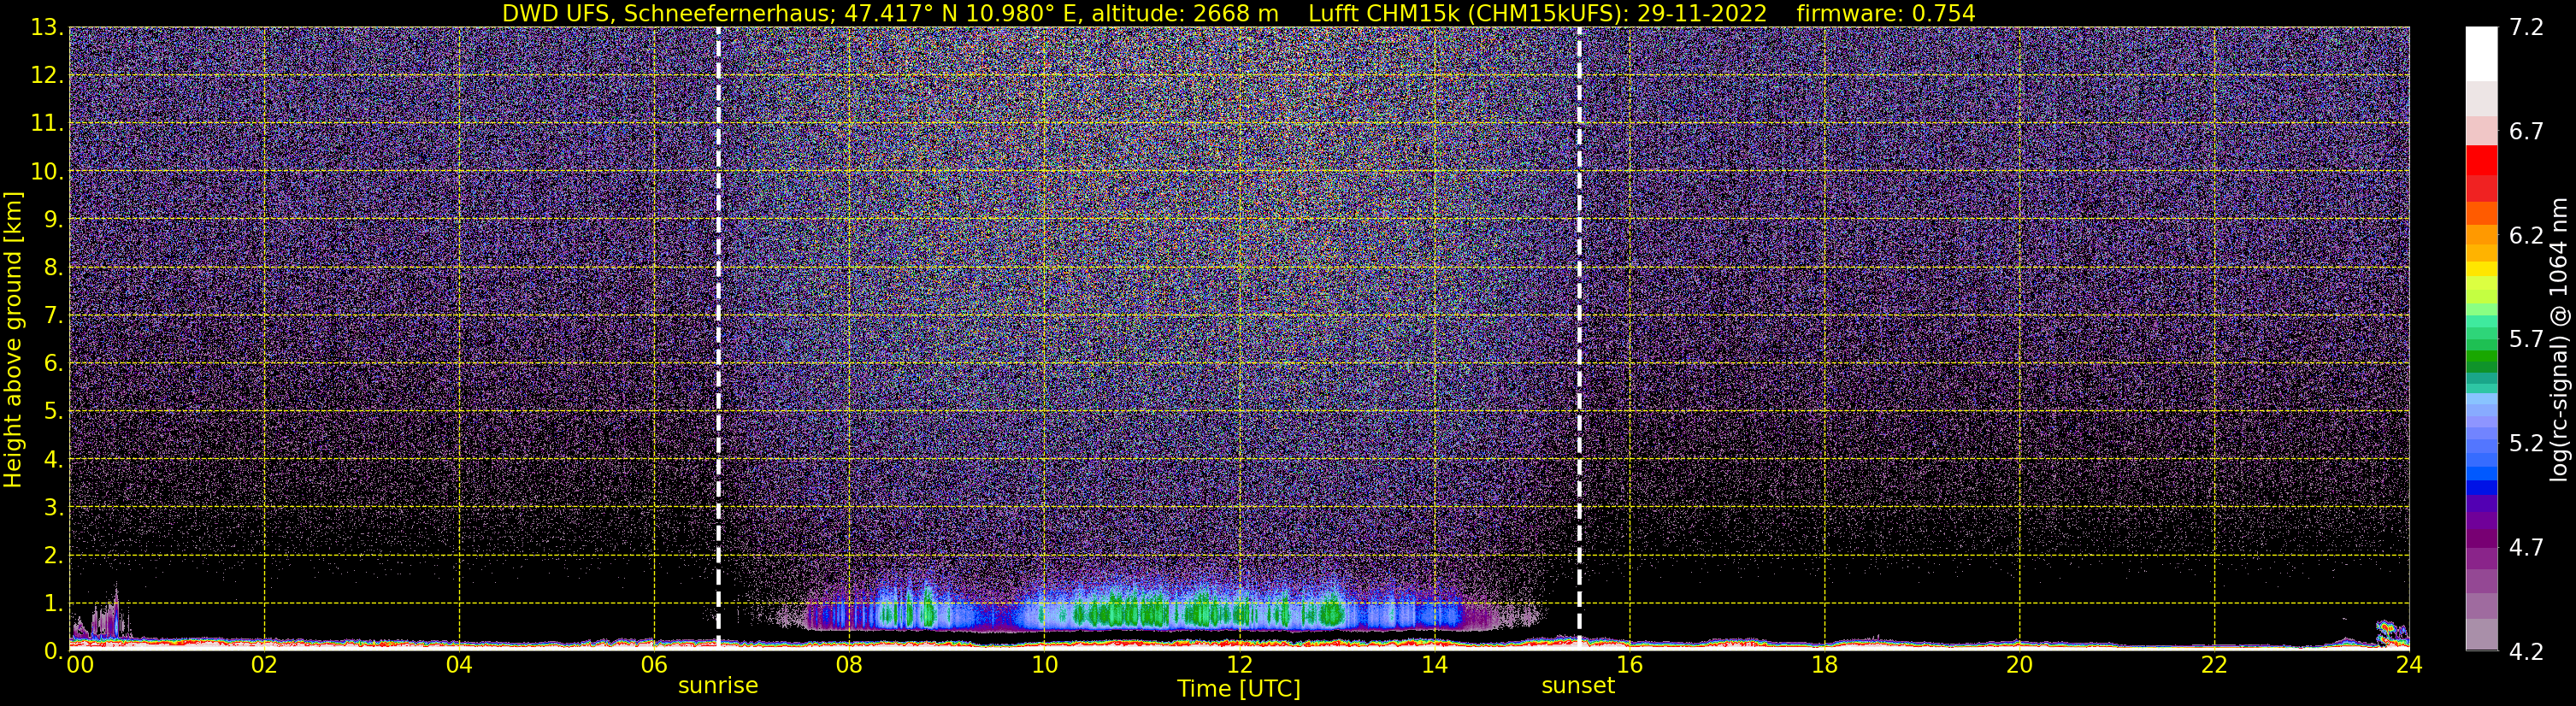Click the sunset dashed vertical line
This screenshot has width=2576, height=706.
1579,338
